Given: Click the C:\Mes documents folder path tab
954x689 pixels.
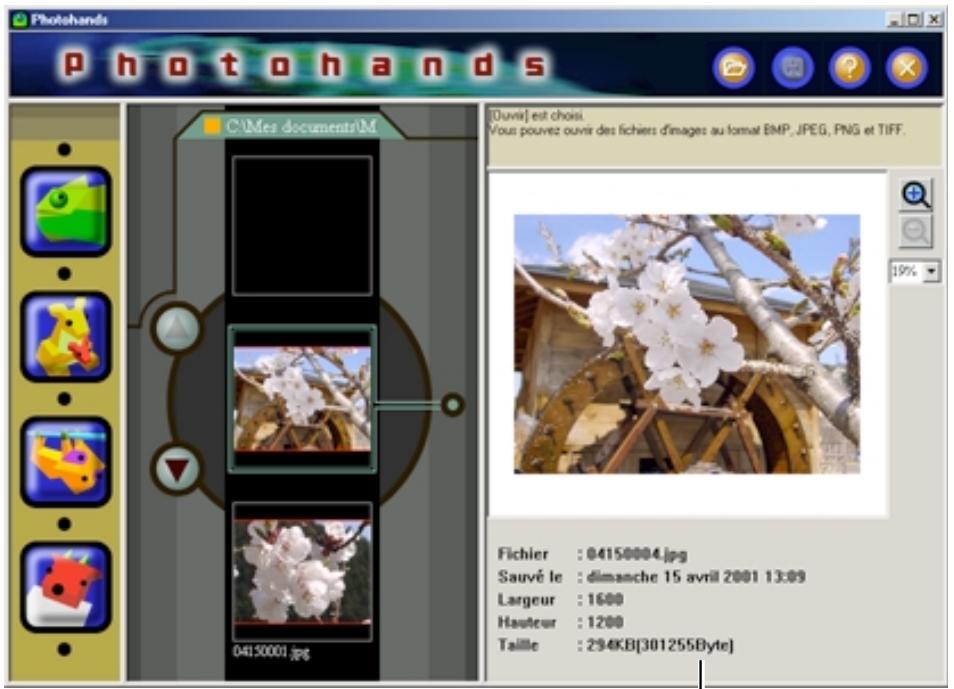Looking at the screenshot, I should coord(293,127).
